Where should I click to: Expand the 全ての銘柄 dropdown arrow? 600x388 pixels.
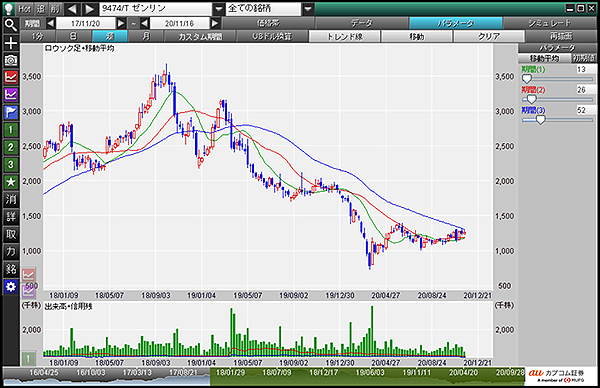point(308,9)
